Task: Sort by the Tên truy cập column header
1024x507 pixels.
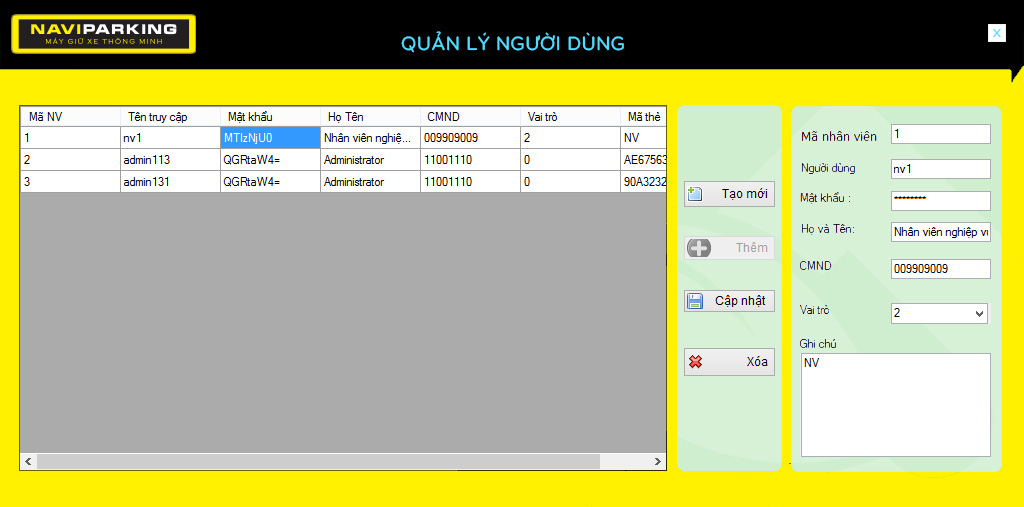Action: (170, 117)
